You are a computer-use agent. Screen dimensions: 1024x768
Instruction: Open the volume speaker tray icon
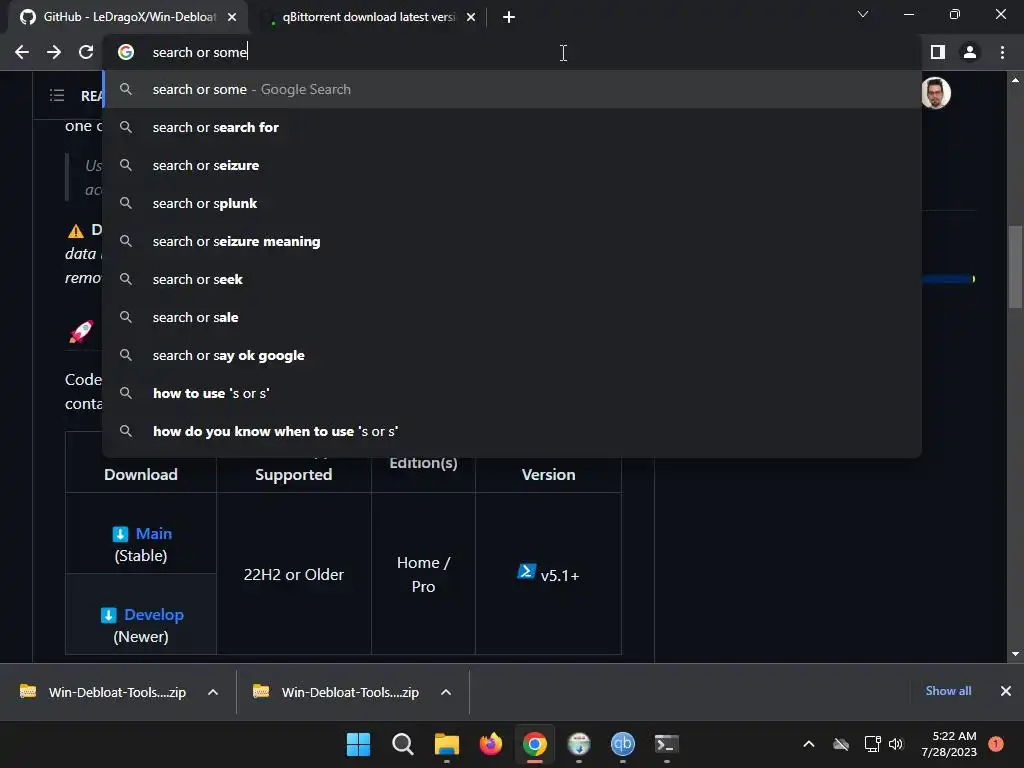896,744
